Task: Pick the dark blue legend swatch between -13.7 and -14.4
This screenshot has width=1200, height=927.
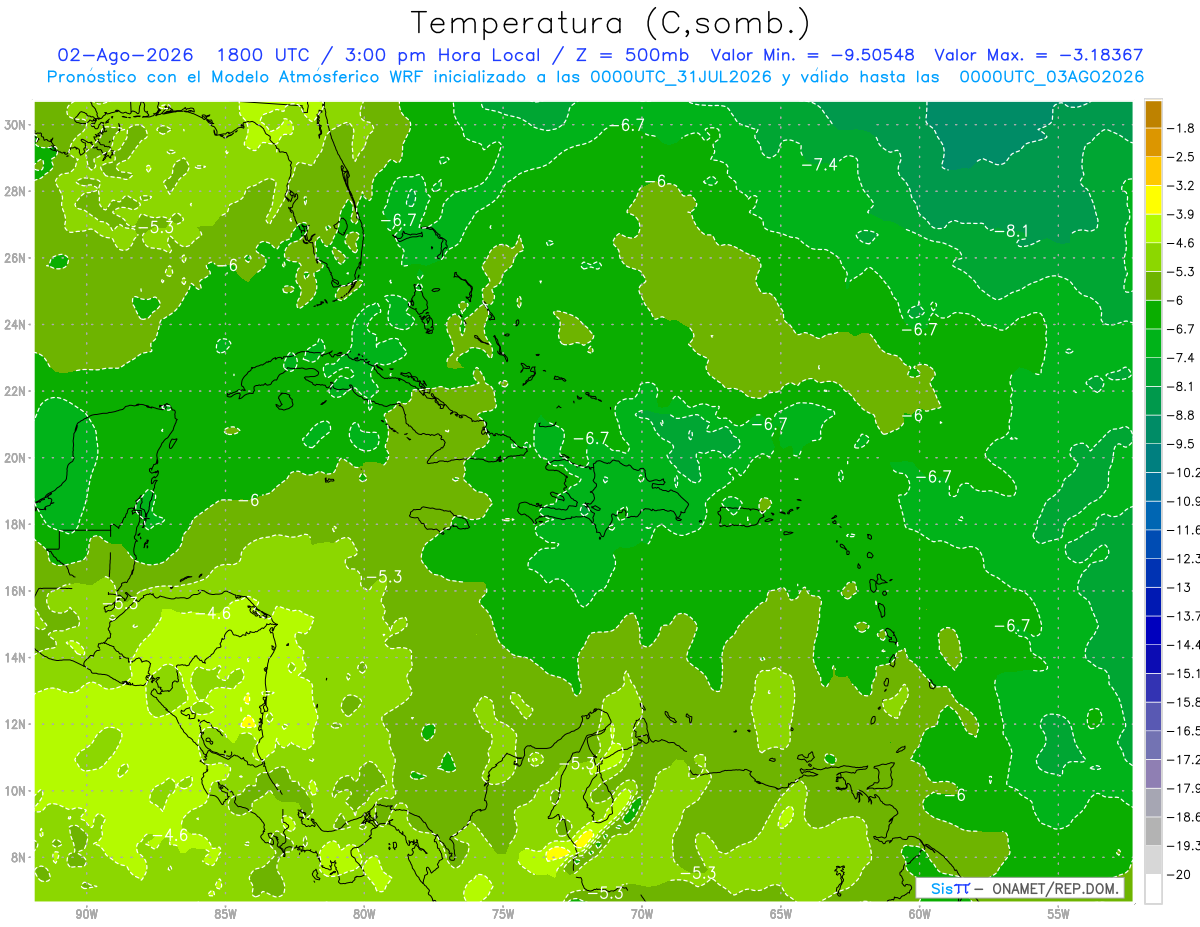Action: 1153,630
